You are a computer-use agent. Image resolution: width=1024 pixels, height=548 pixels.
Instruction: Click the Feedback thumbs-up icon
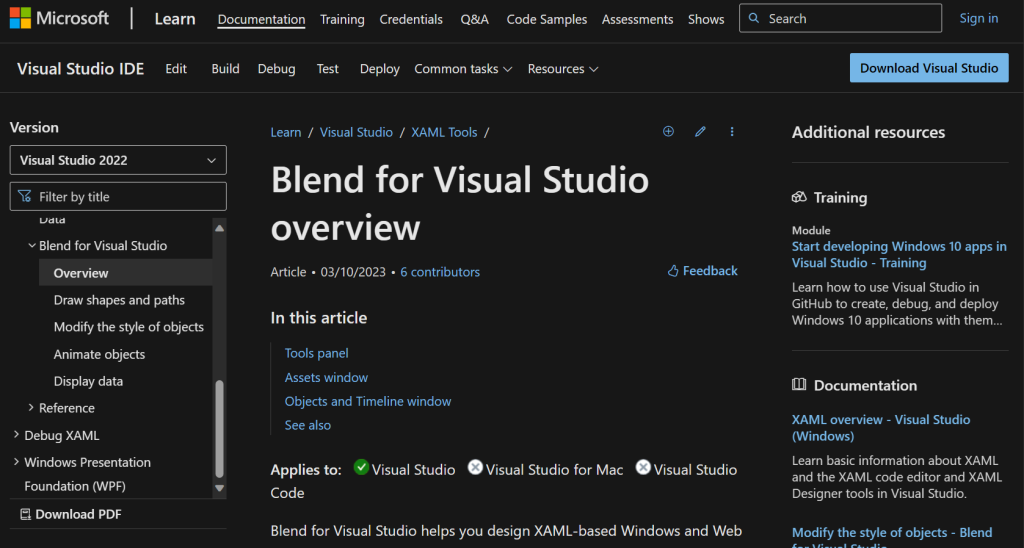673,271
